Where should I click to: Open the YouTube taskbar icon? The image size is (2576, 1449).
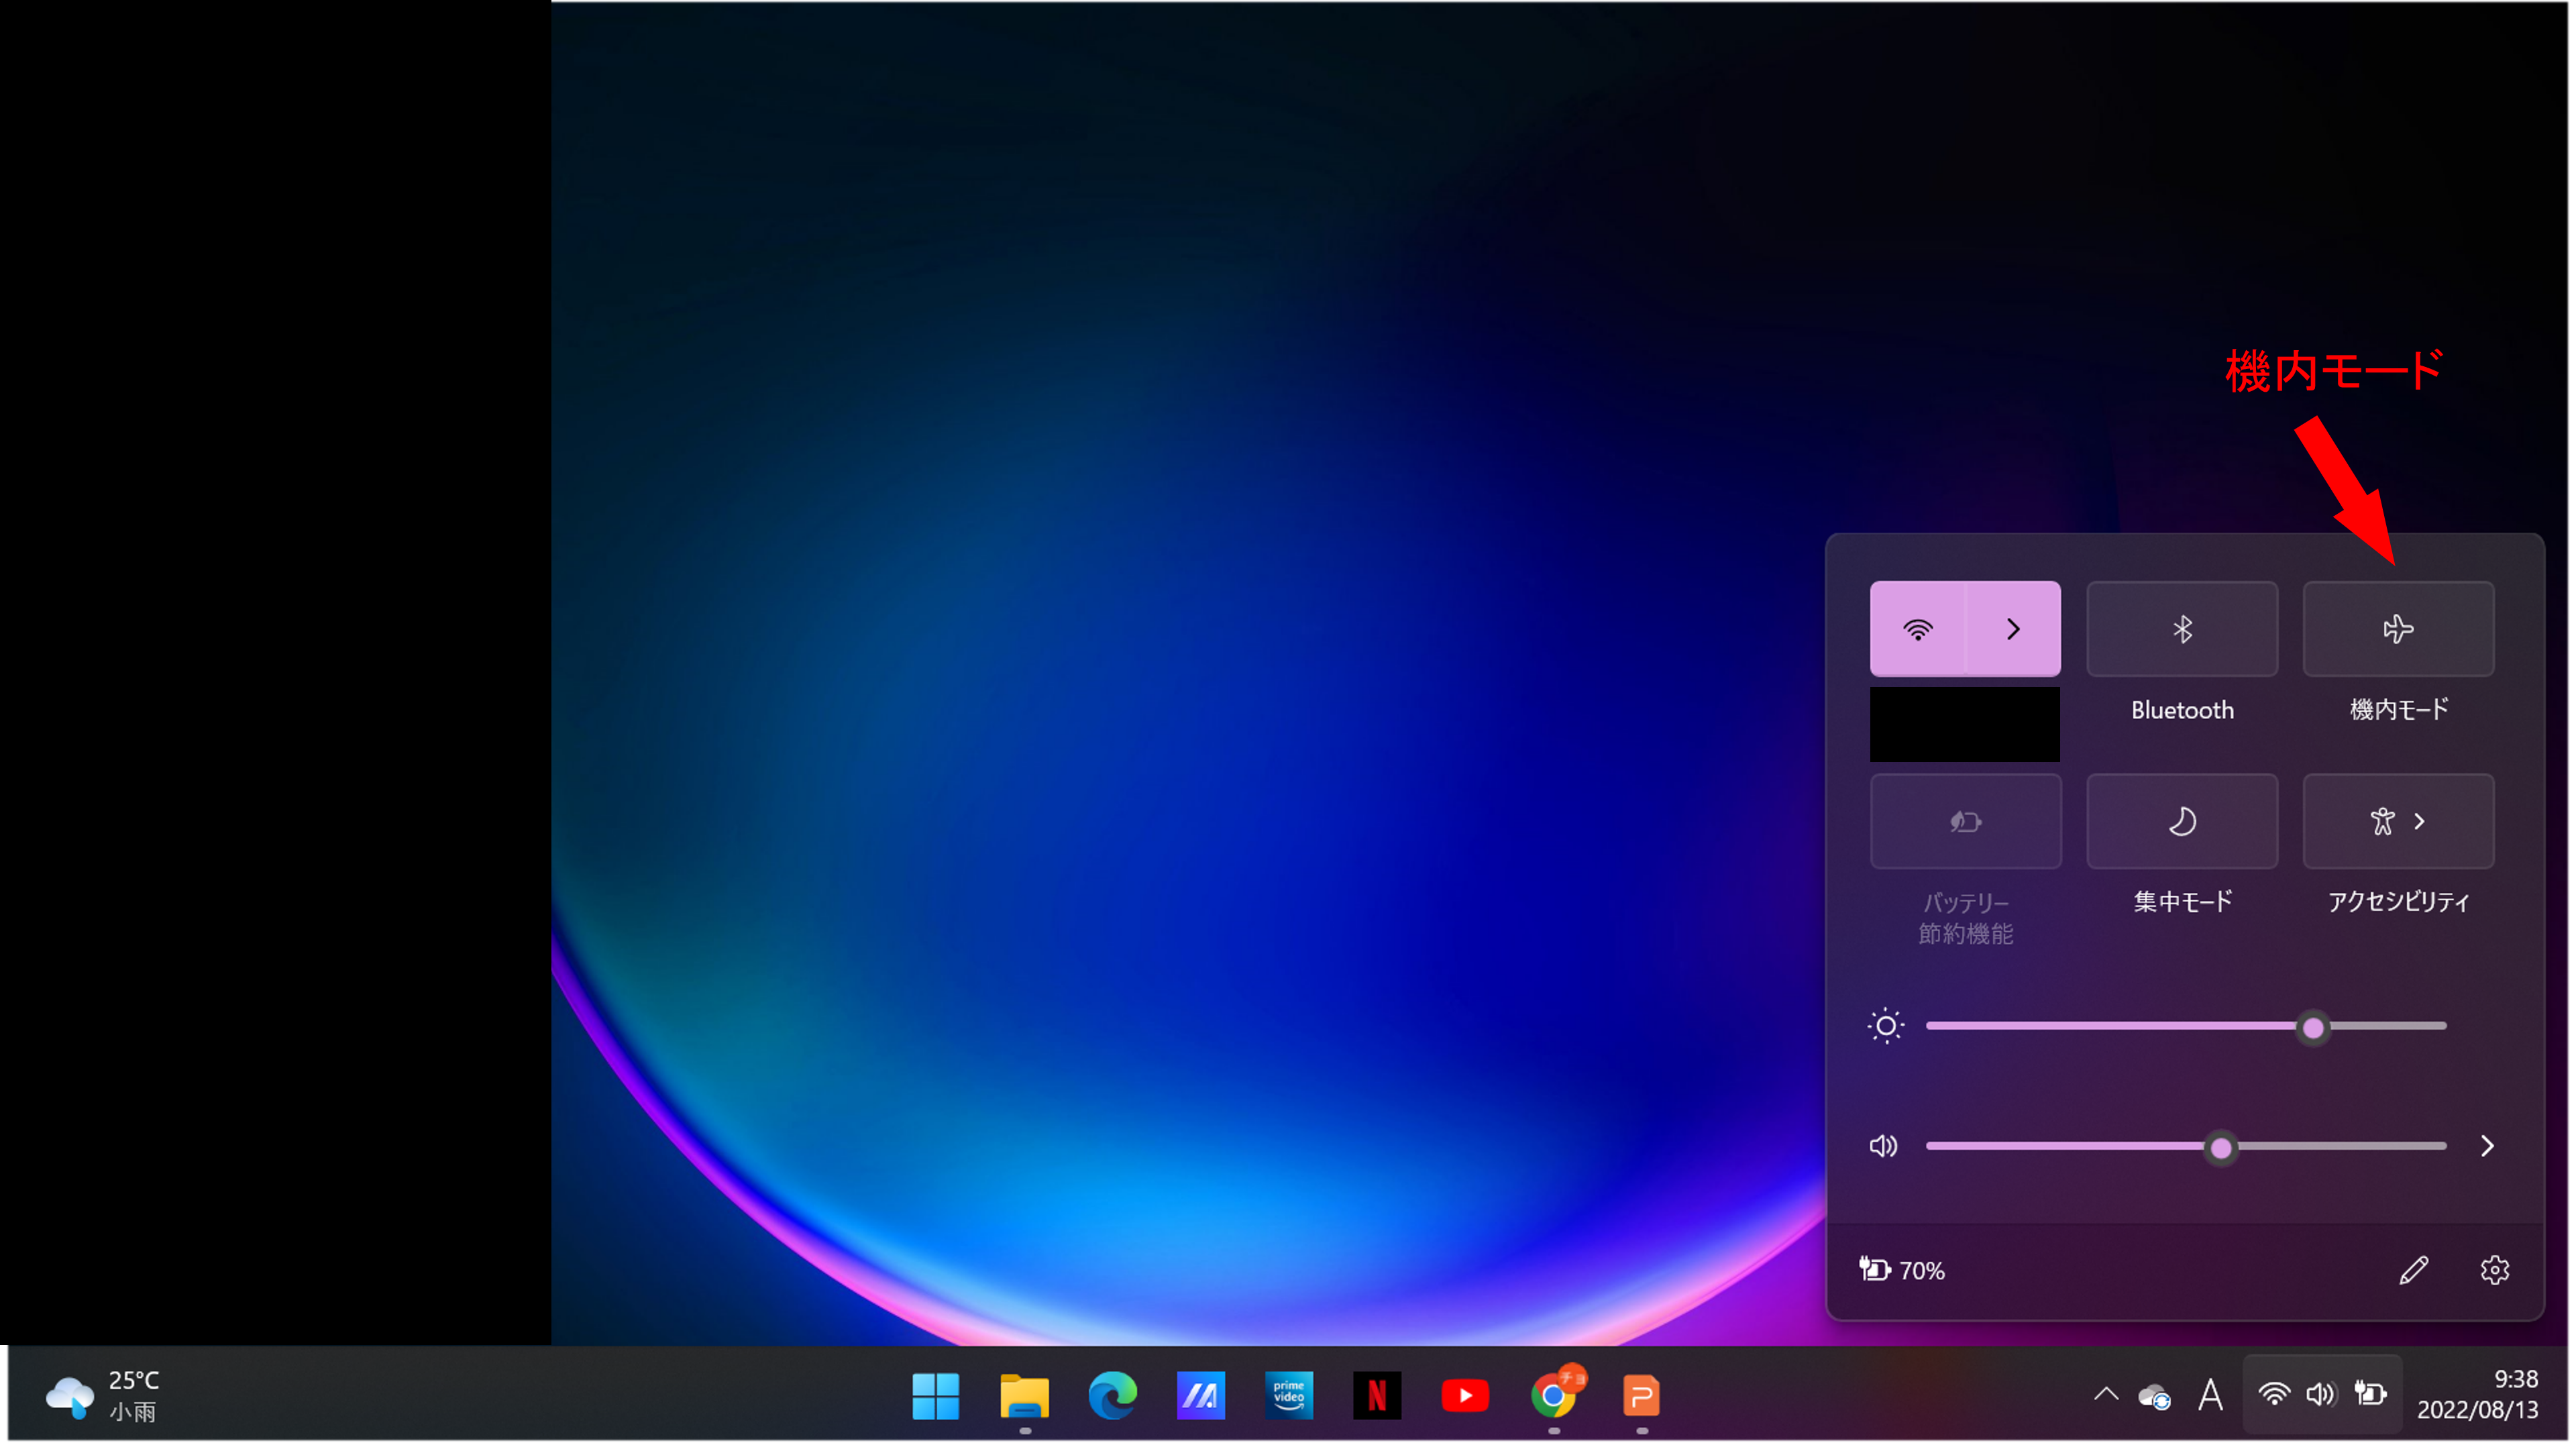(1465, 1396)
